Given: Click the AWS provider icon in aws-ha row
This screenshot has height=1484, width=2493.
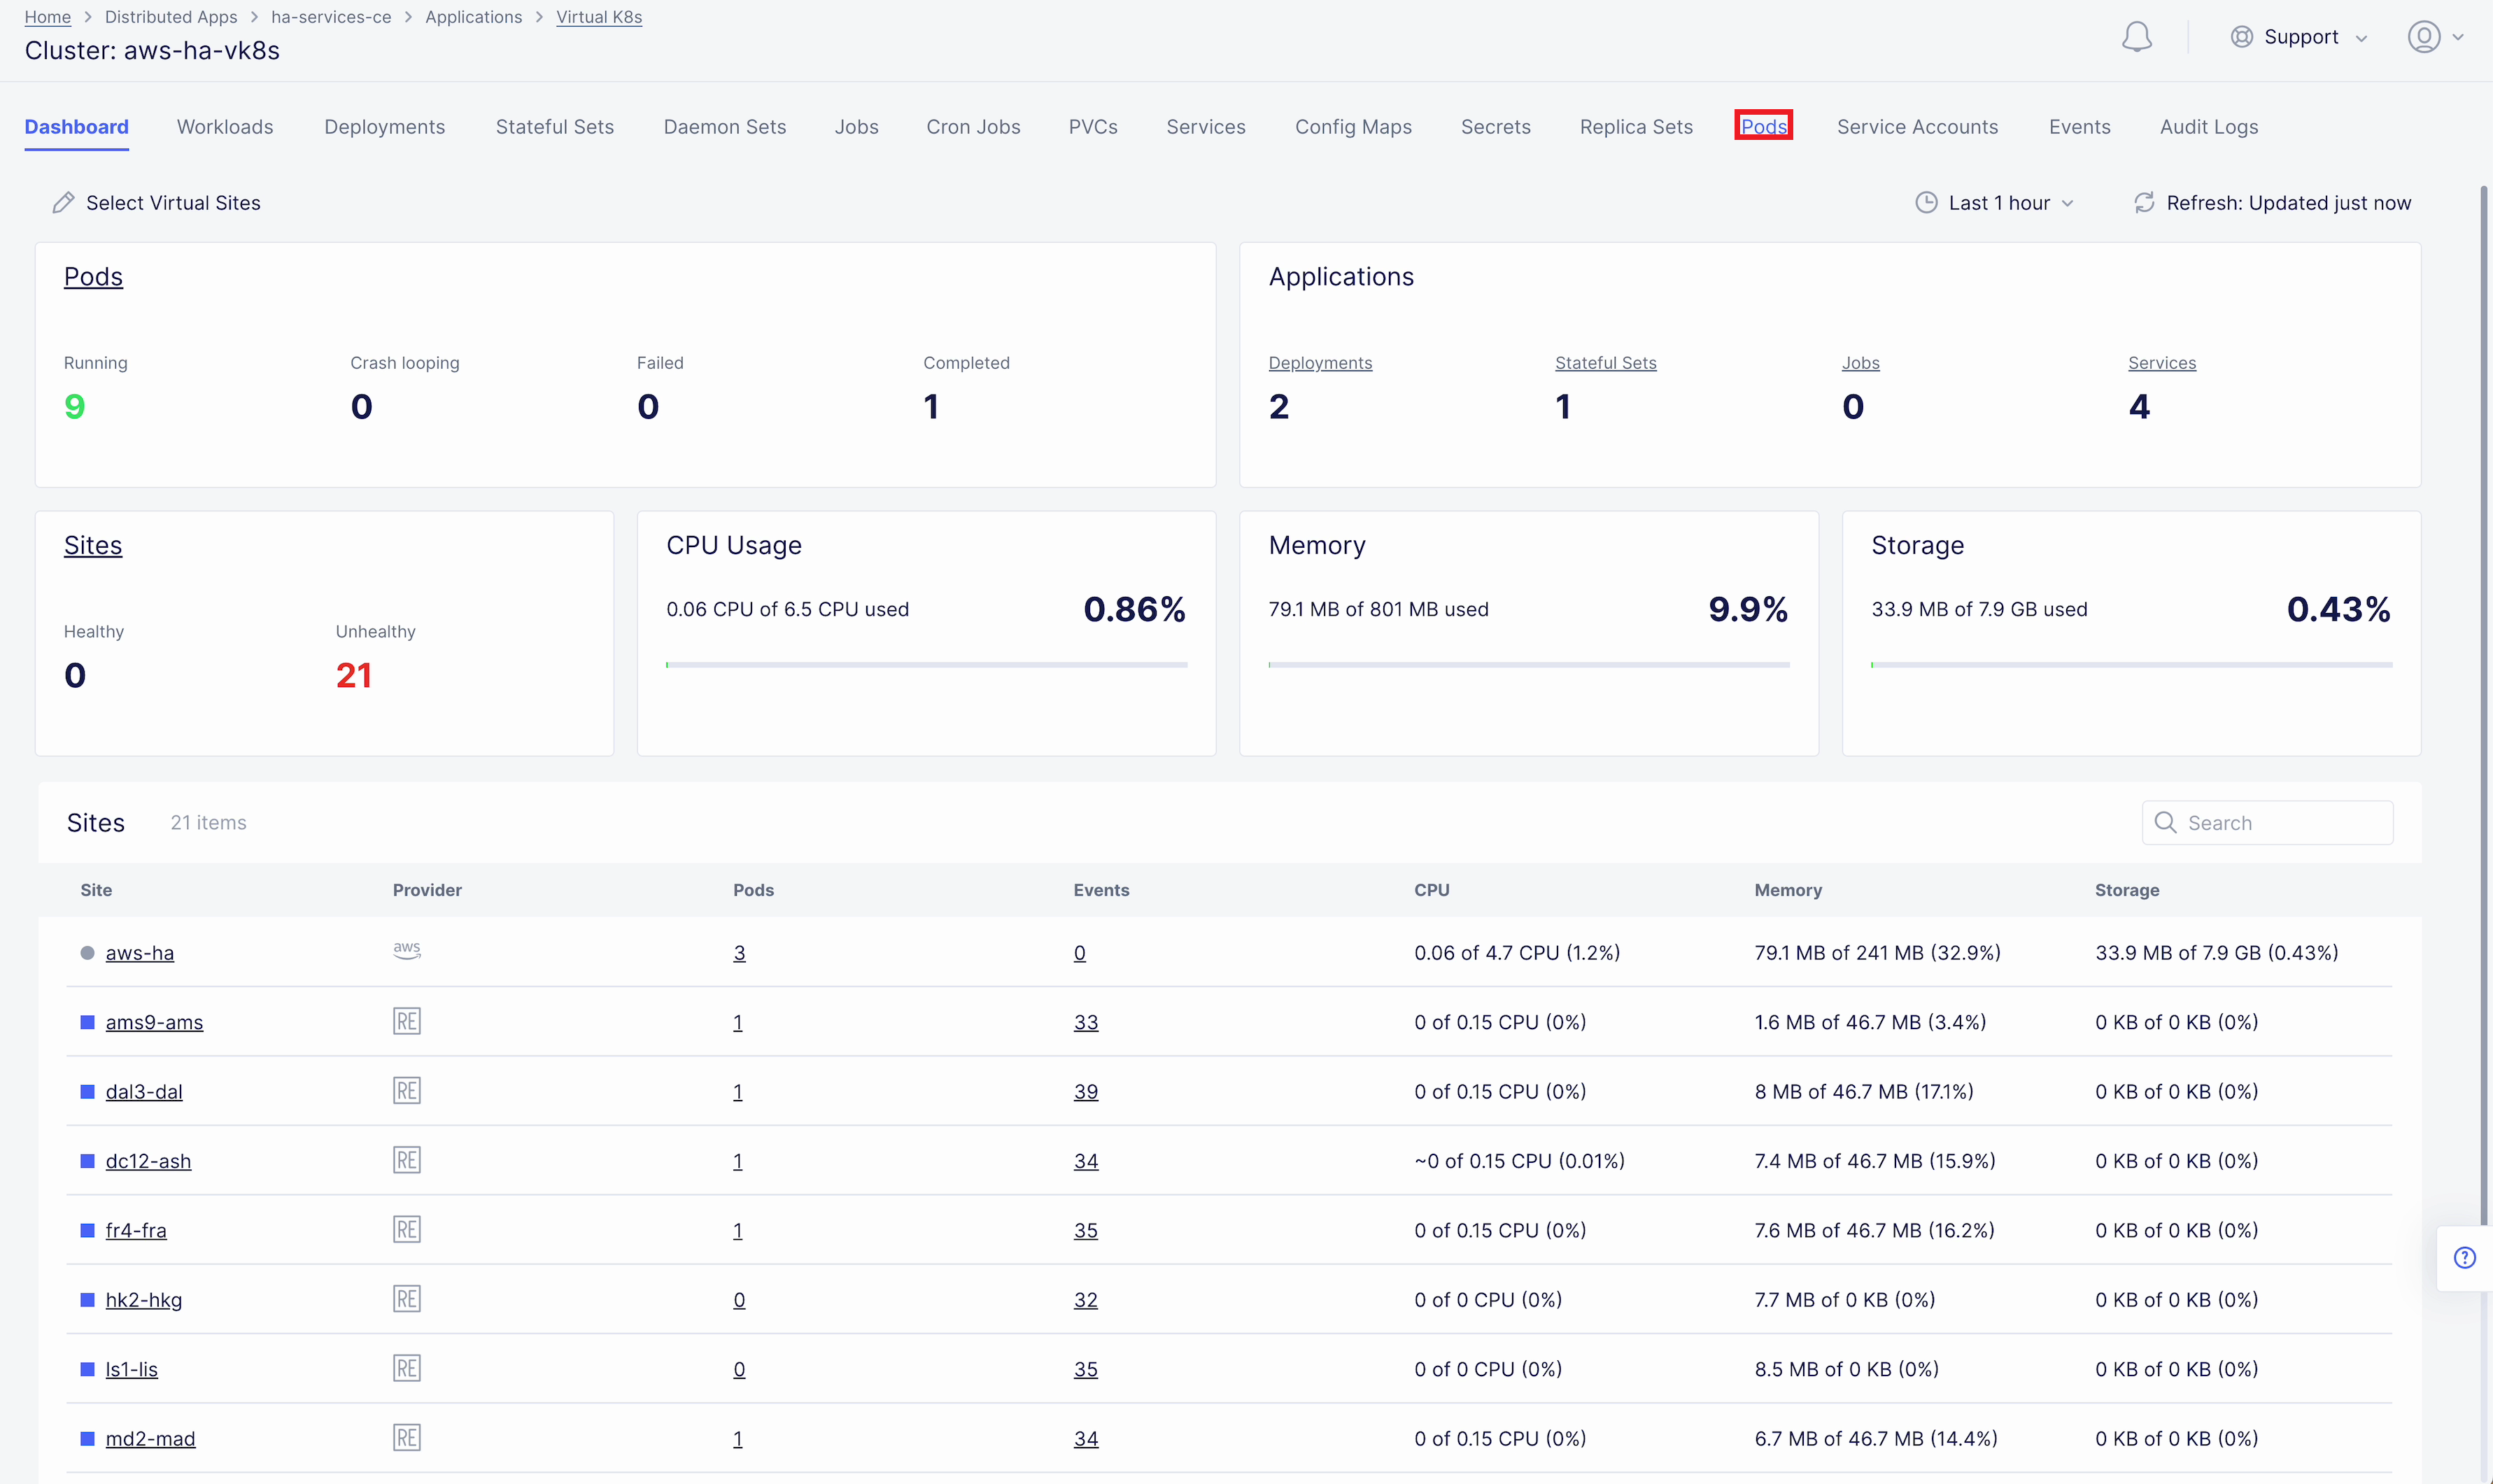Looking at the screenshot, I should (x=407, y=951).
